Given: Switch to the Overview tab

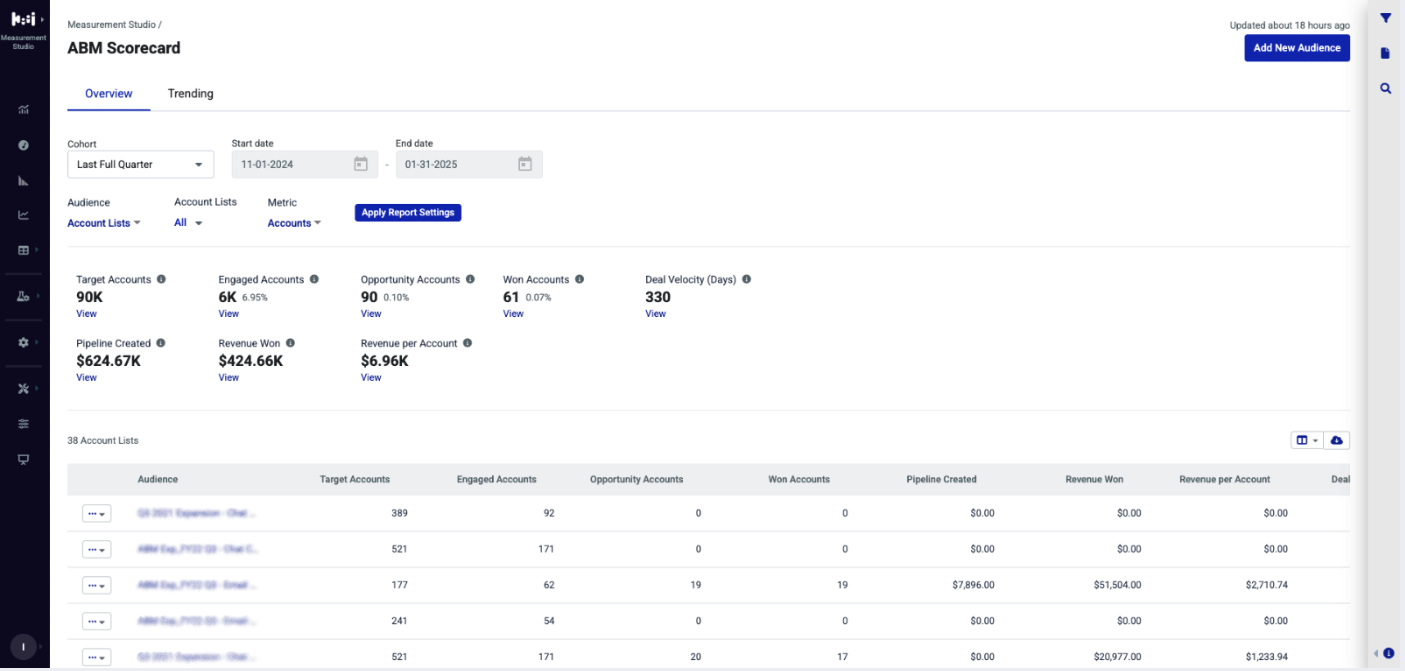Looking at the screenshot, I should [109, 94].
